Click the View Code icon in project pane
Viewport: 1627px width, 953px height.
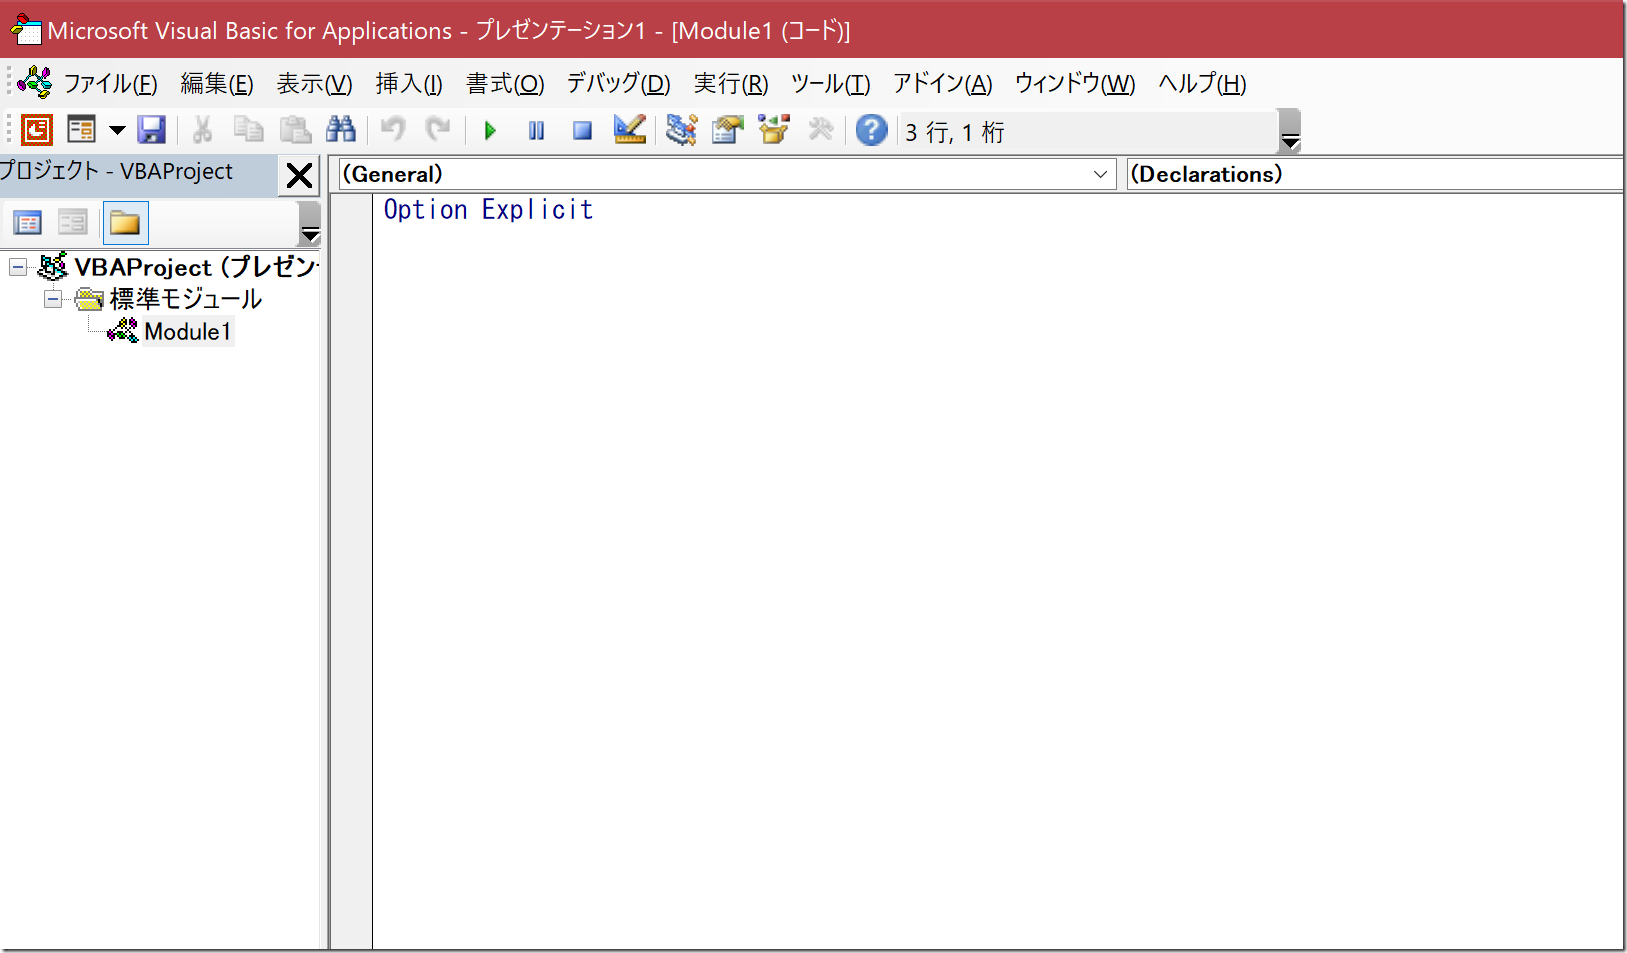pos(28,223)
